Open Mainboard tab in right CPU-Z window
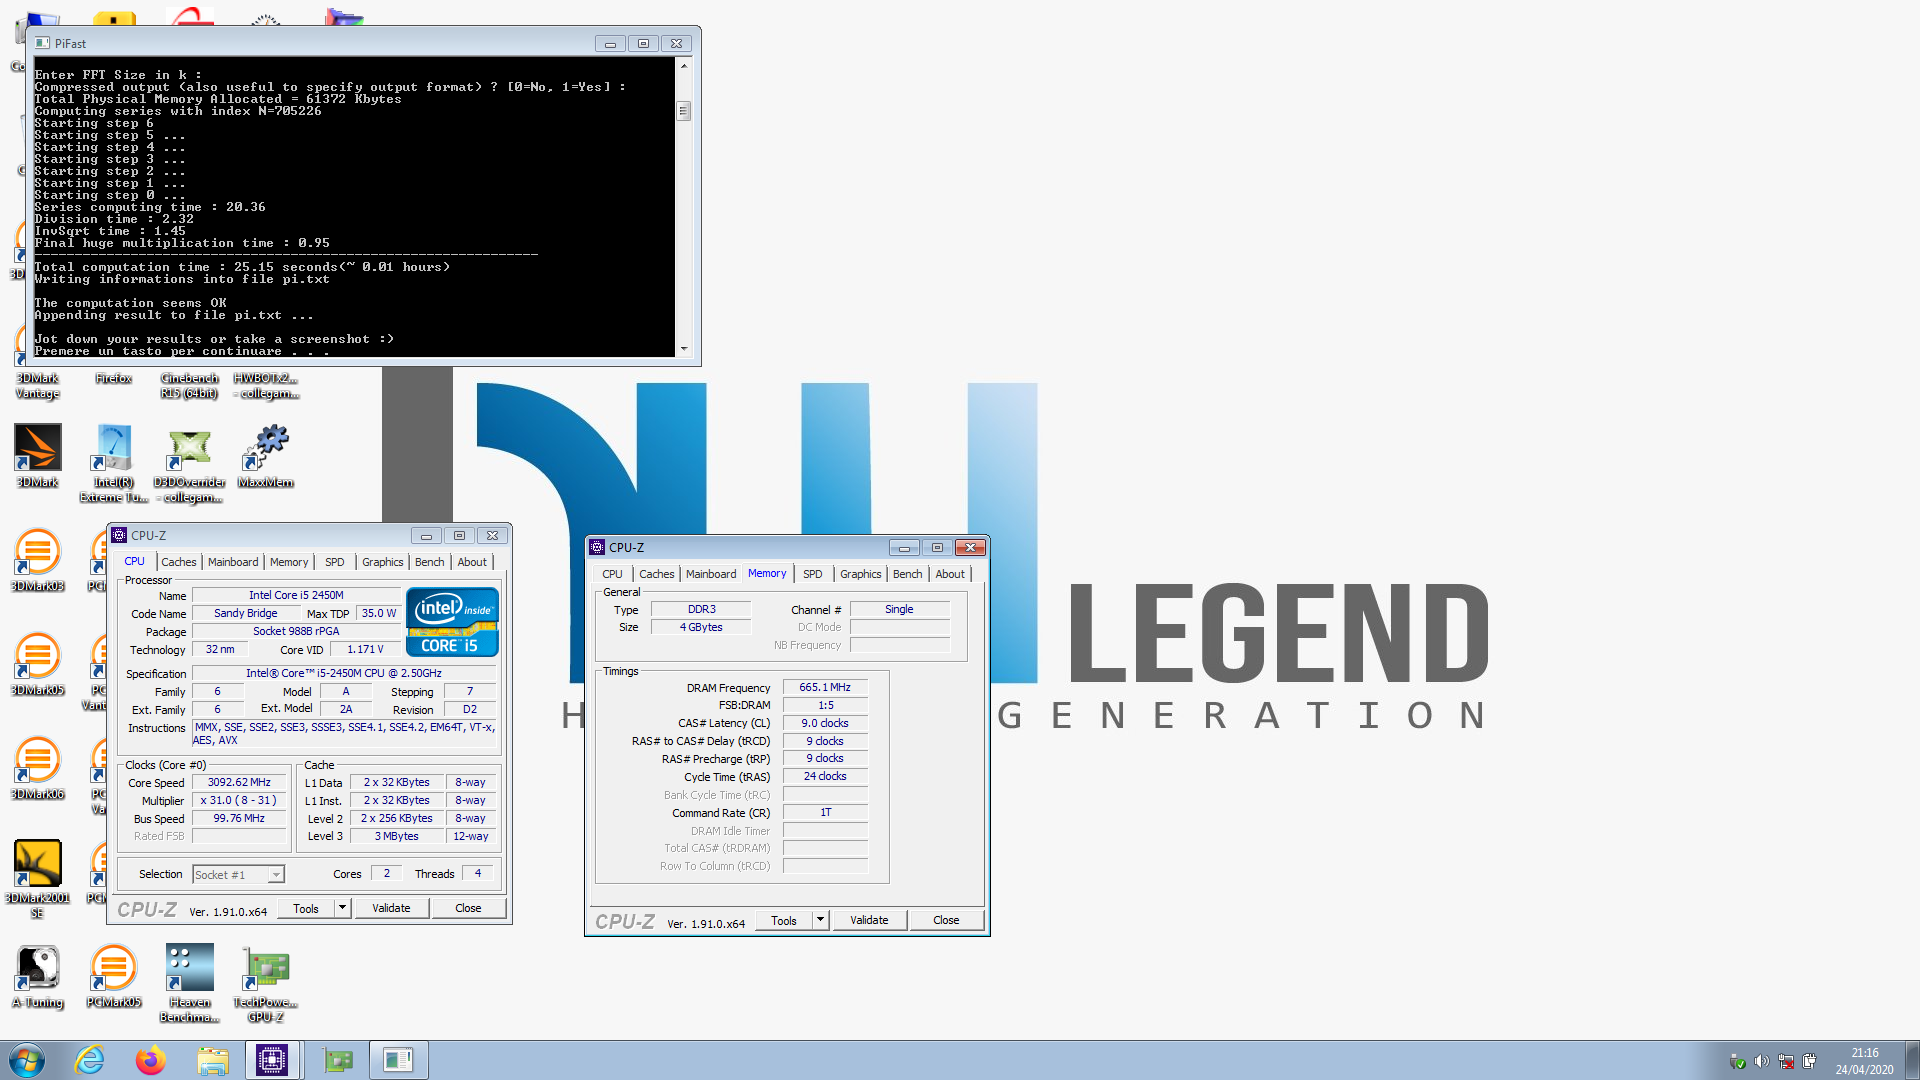 [x=711, y=574]
